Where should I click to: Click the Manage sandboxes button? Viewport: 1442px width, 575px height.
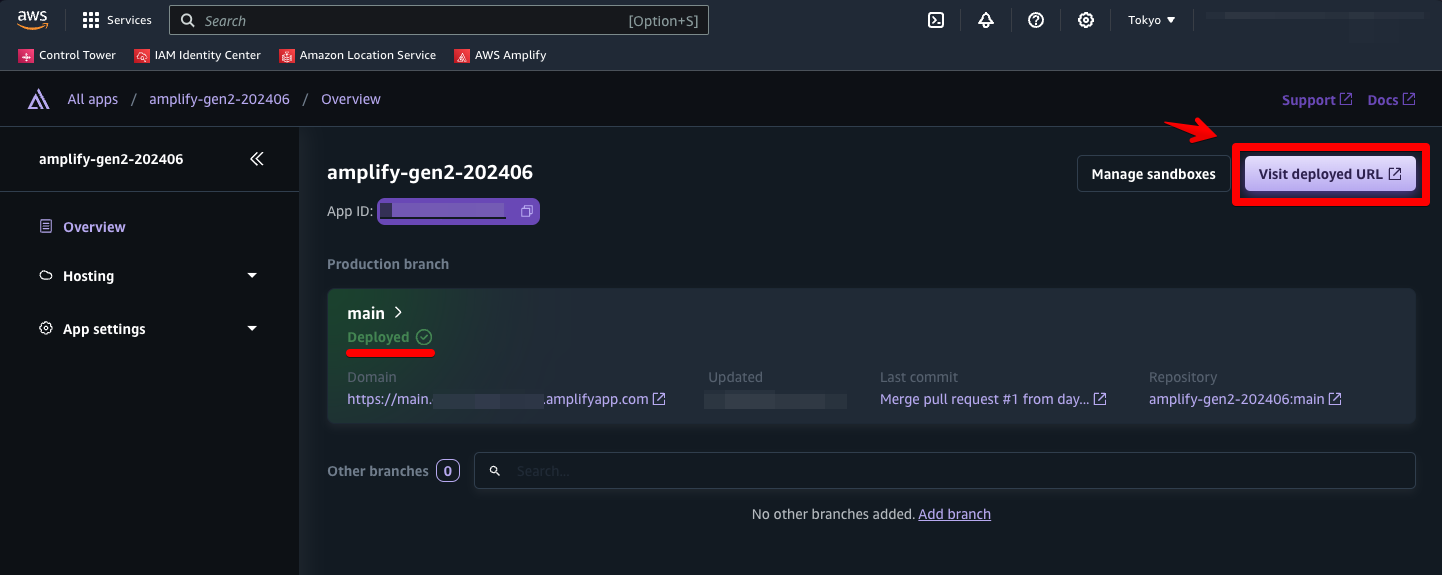(x=1153, y=174)
